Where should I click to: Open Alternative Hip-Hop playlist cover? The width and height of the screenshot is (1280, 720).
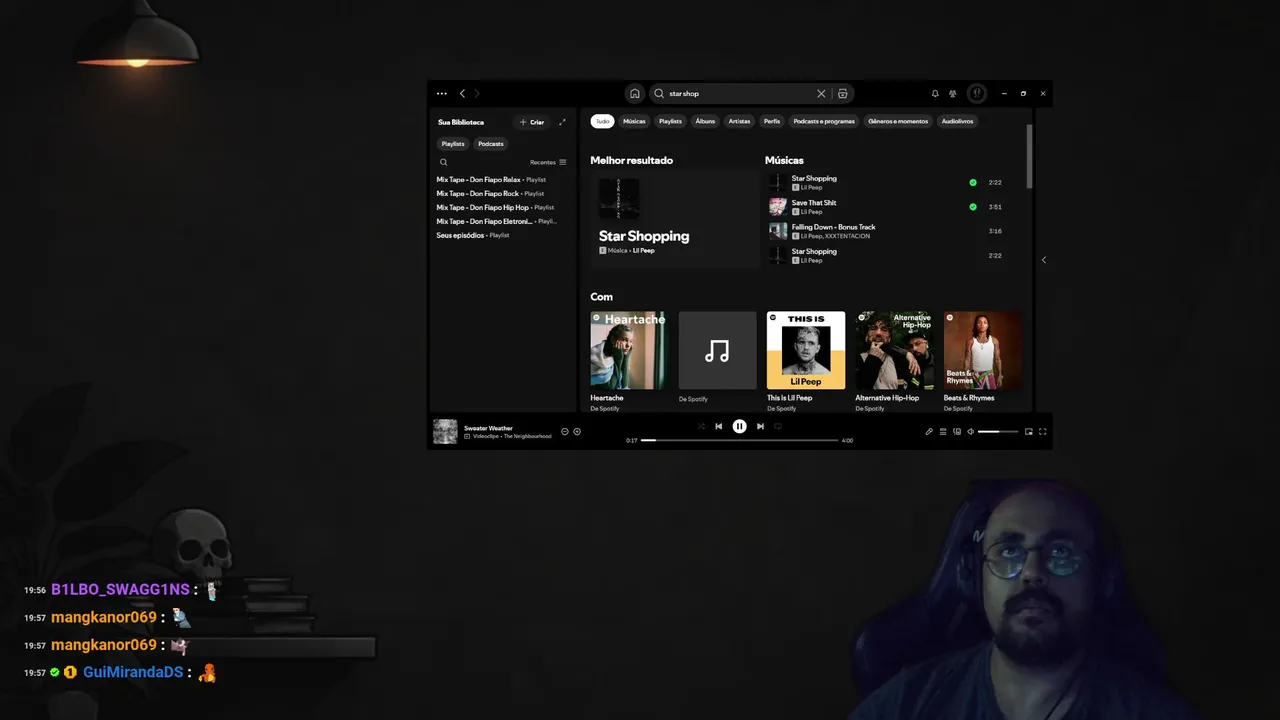click(894, 350)
